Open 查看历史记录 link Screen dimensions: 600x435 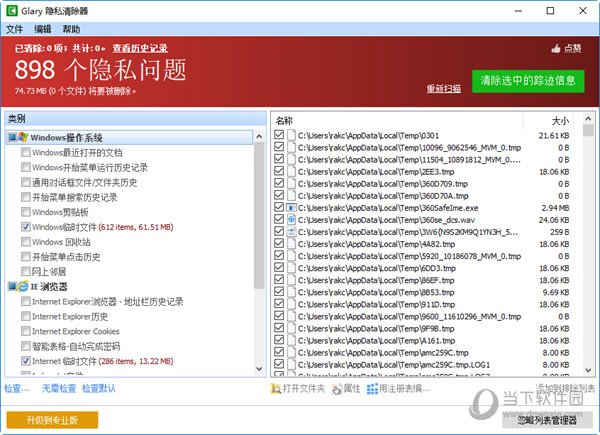click(140, 48)
